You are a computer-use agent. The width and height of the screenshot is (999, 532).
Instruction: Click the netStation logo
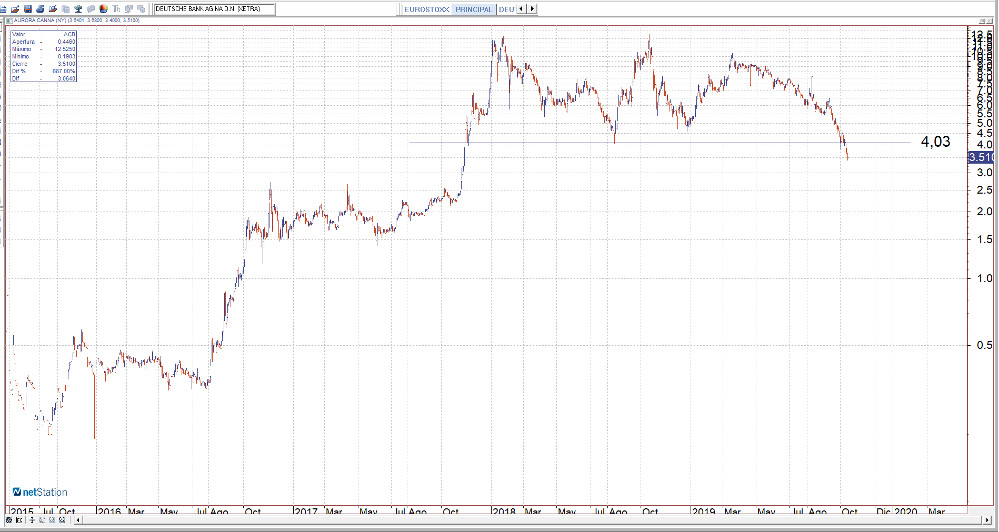pos(40,492)
